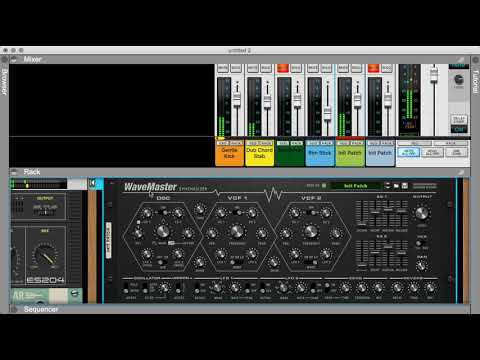
Task: Click the master section control room knob
Action: (459, 79)
